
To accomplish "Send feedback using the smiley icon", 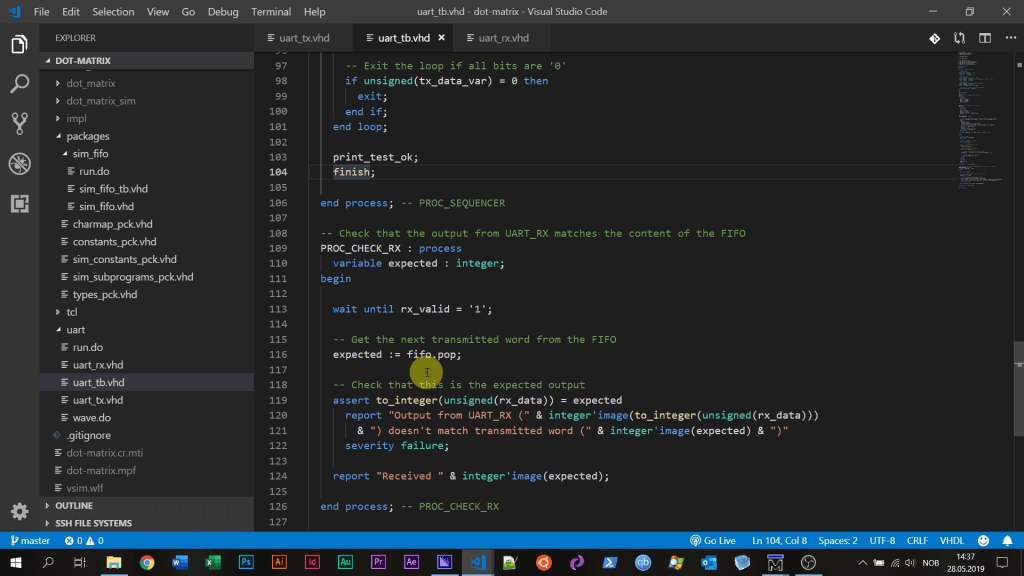I will click(983, 540).
